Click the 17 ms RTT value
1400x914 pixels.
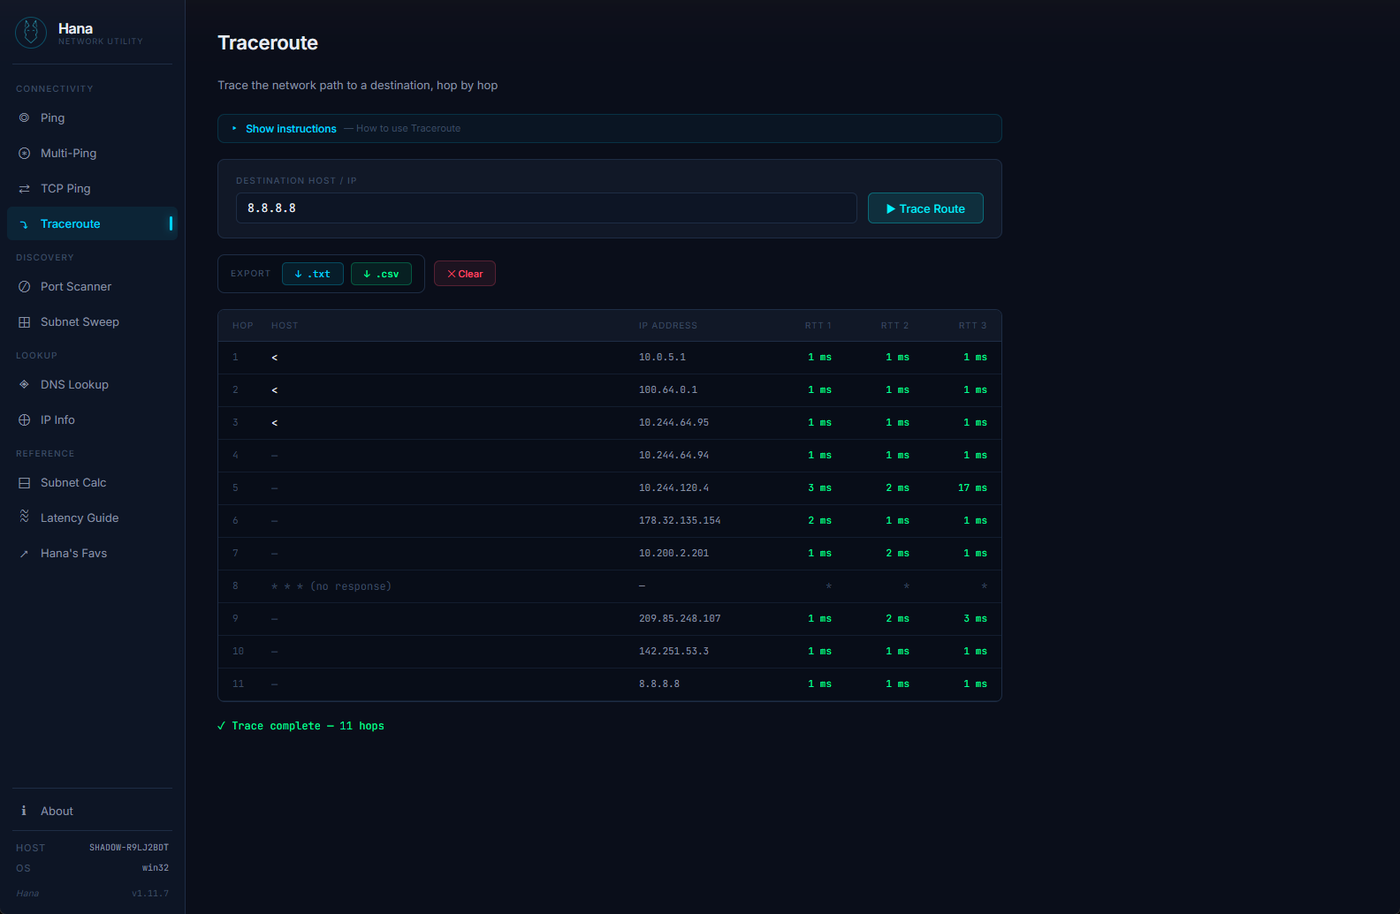[x=972, y=488]
